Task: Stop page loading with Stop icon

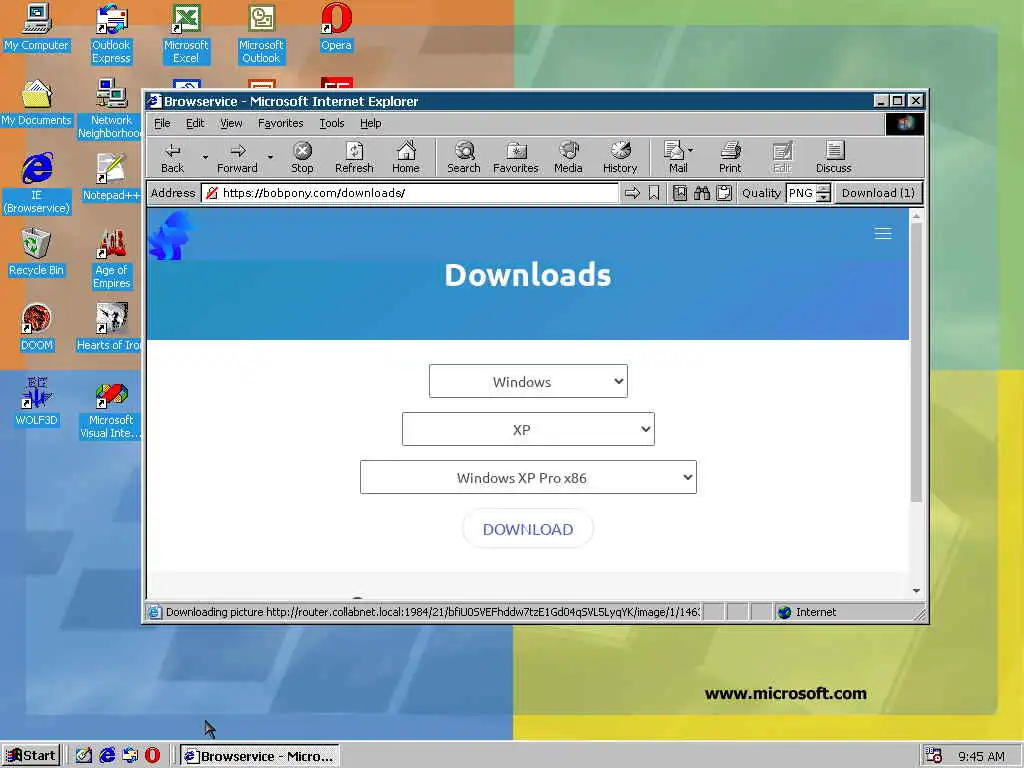Action: pos(302,158)
